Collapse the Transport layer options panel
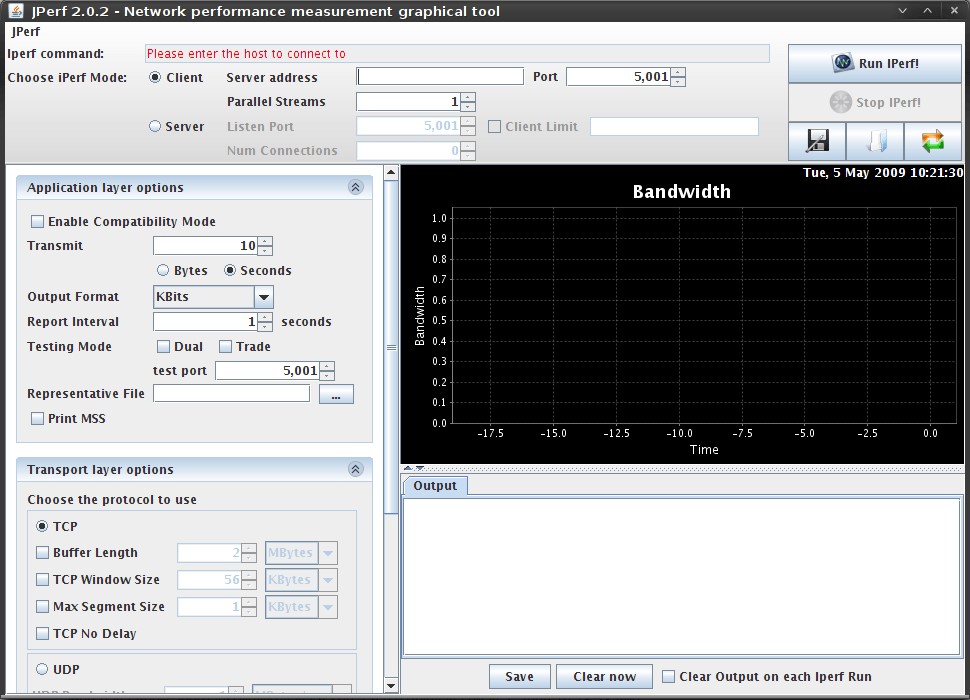This screenshot has width=970, height=700. coord(355,469)
